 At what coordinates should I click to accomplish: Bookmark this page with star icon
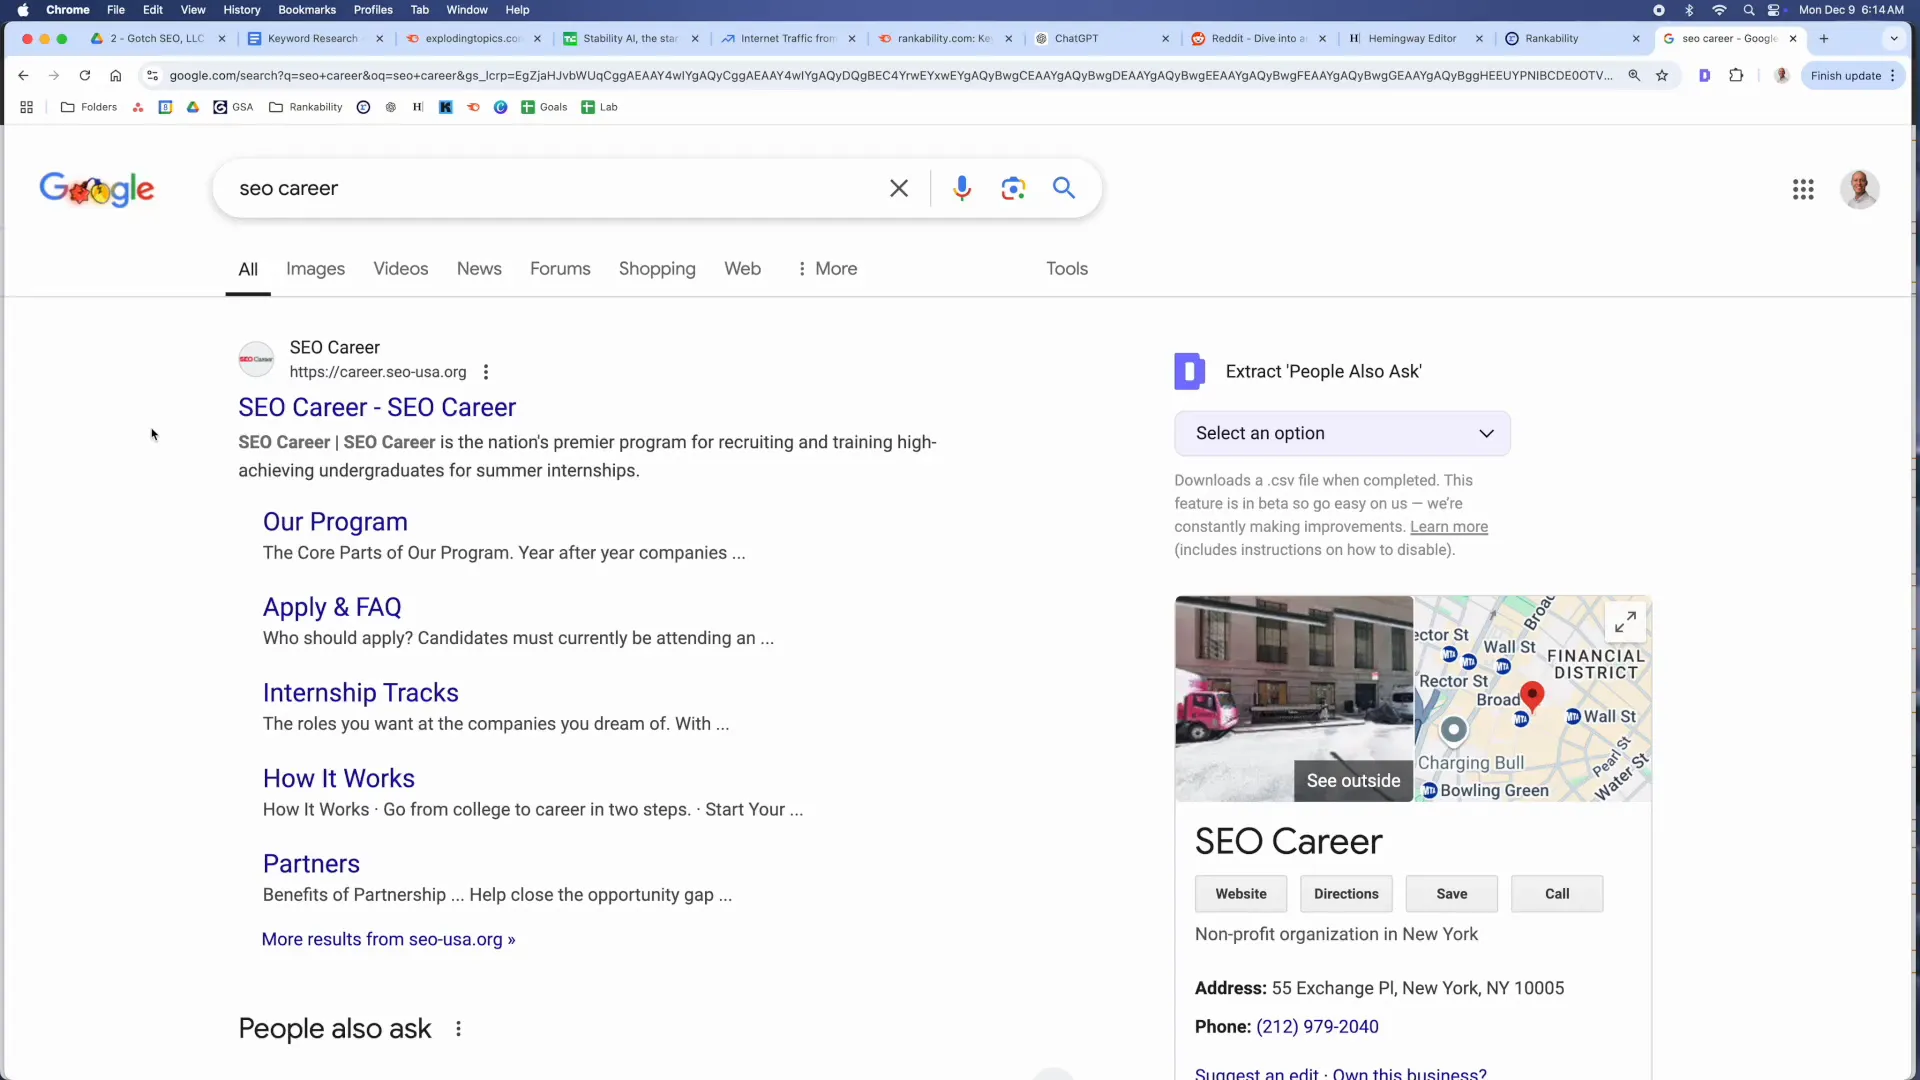[1662, 76]
